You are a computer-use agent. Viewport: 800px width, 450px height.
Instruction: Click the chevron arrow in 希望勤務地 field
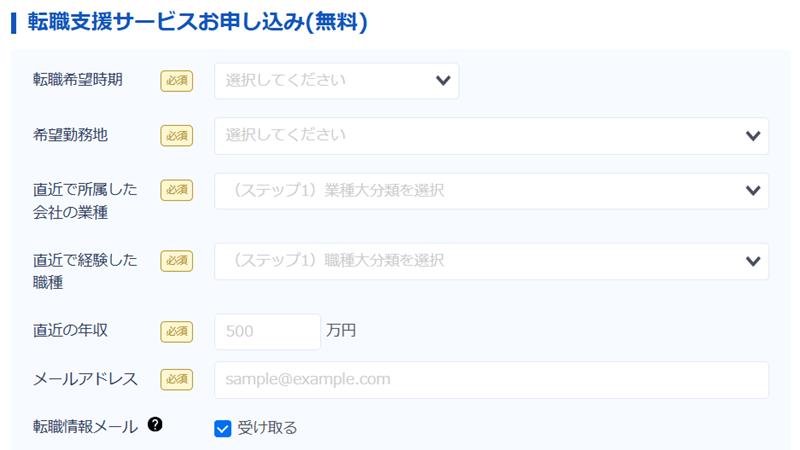pos(753,136)
